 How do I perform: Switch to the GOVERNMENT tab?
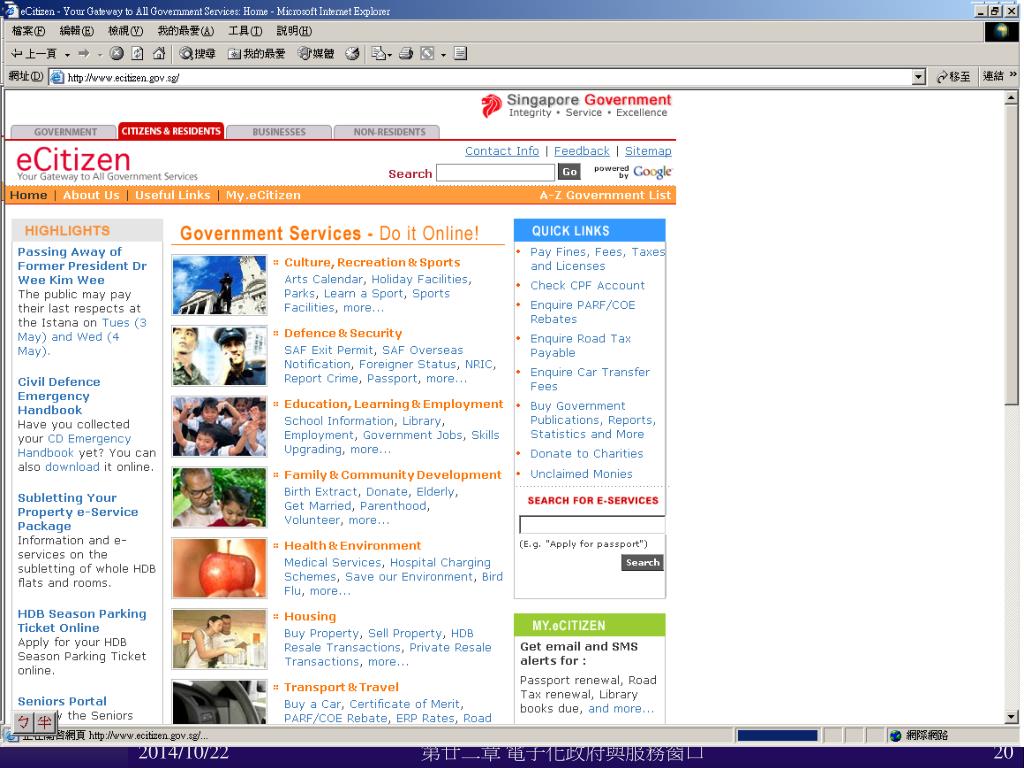(65, 132)
